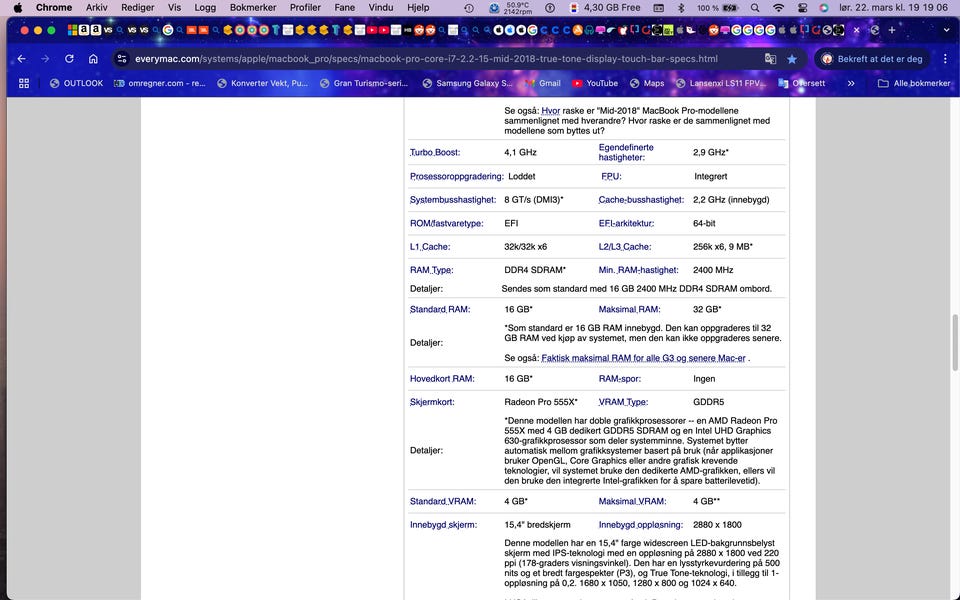Open the YouTube bookmark
Viewport: 960px width, 600px height.
click(x=594, y=83)
